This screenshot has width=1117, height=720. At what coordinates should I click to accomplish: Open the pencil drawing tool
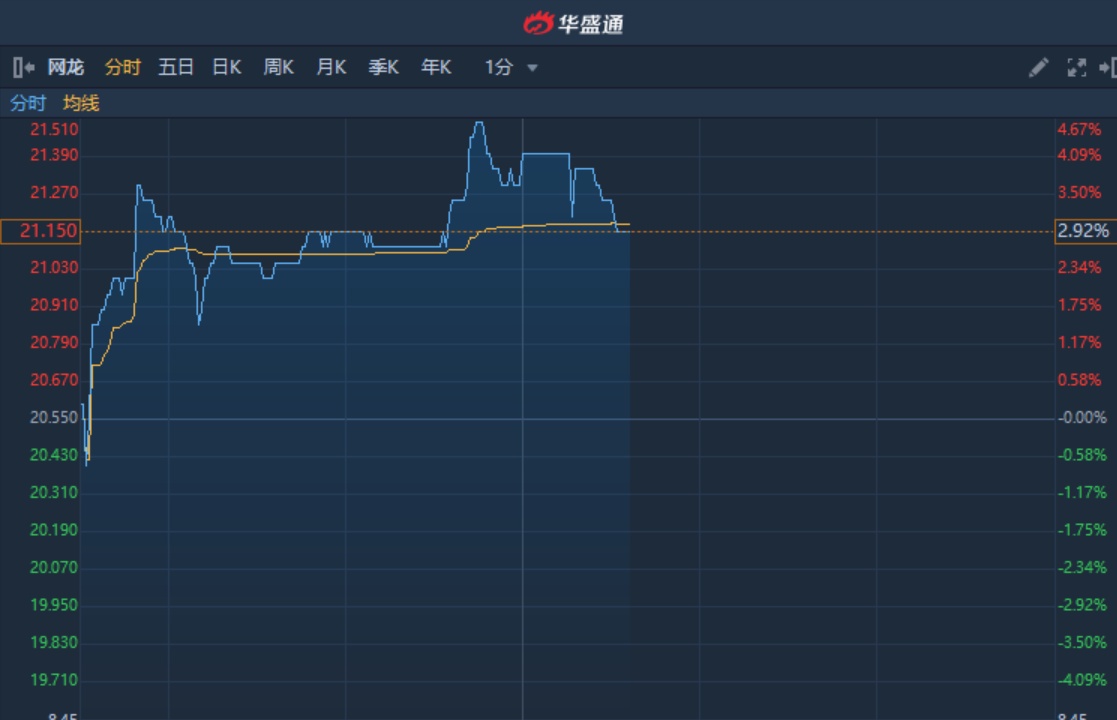point(1039,68)
